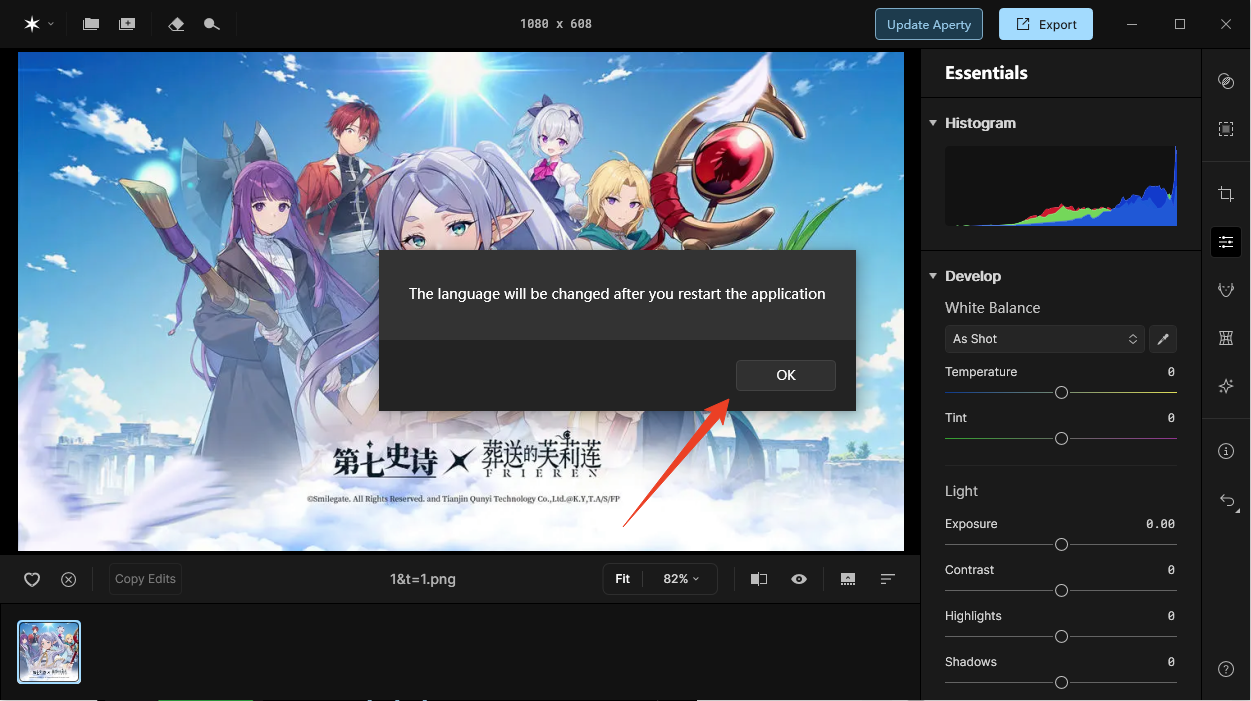Screen dimensions: 1251x701
Task: Open the Crop tool in right sidebar
Action: point(1226,194)
